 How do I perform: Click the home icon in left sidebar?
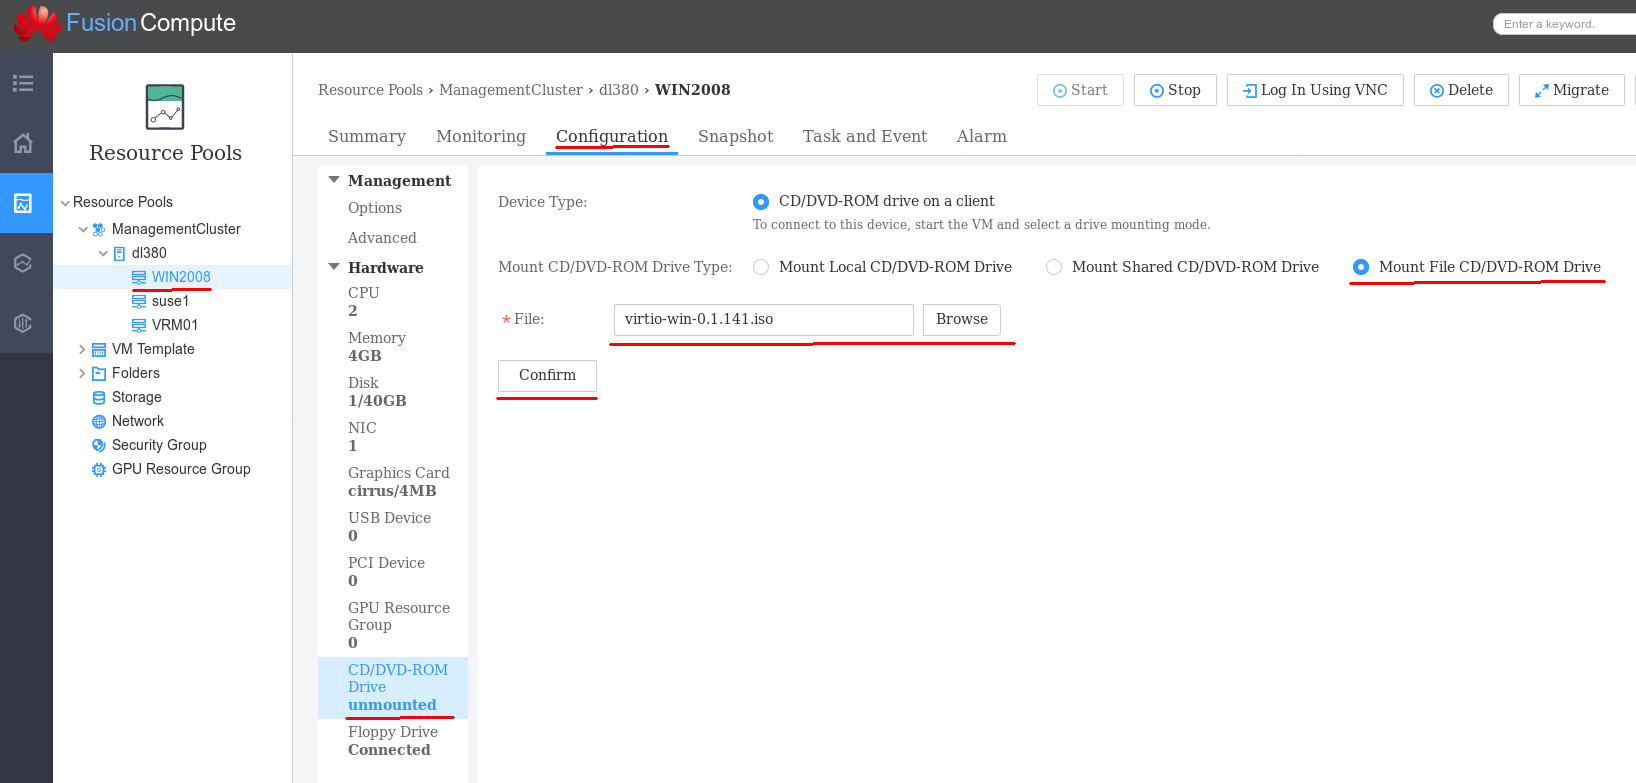coord(23,143)
